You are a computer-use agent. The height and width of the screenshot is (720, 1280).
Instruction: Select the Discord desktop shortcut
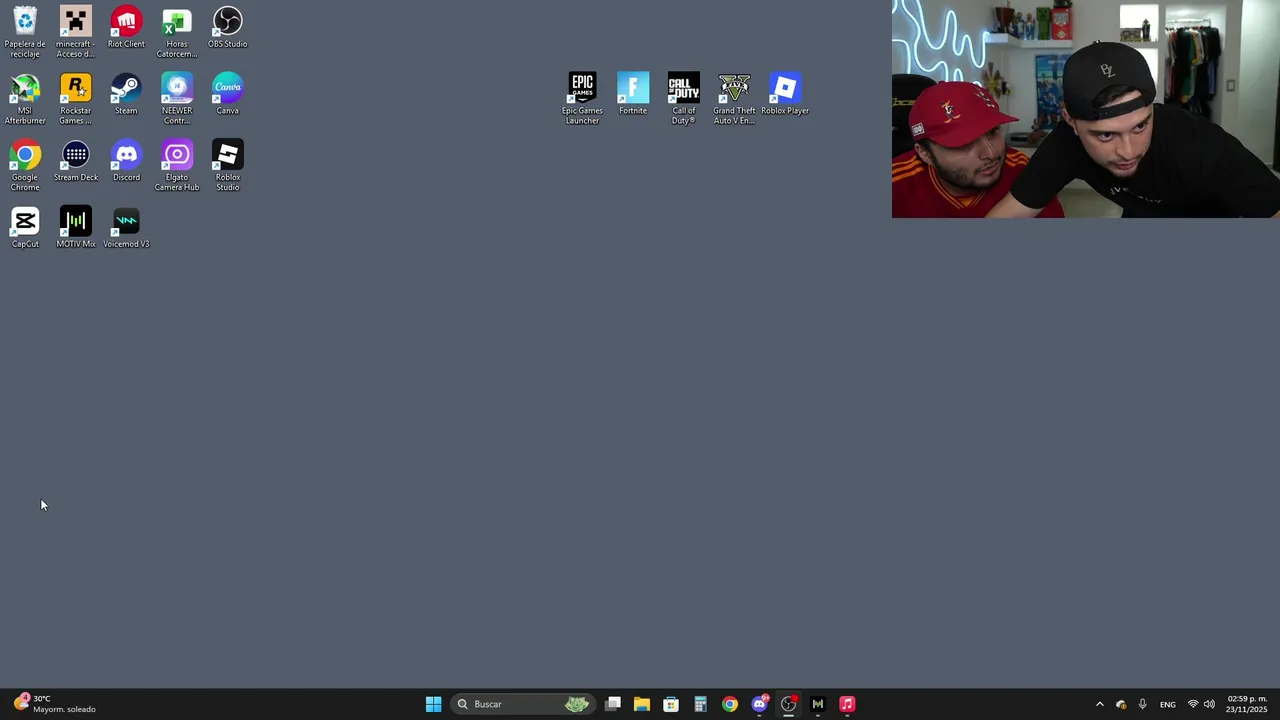[x=126, y=162]
